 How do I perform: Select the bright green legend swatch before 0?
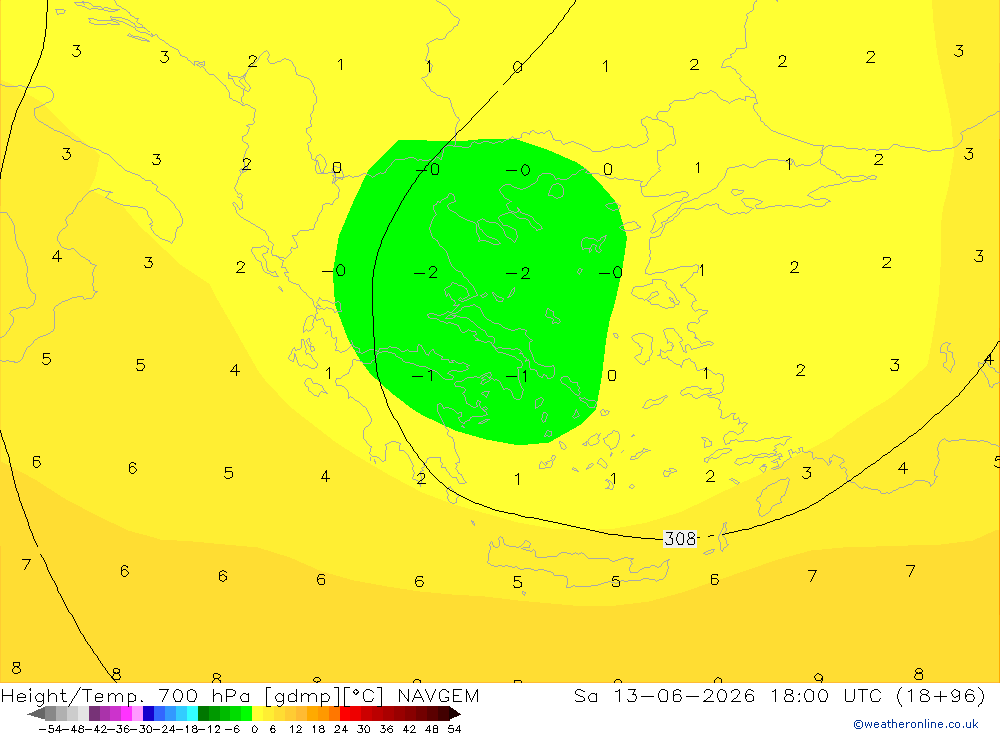246,713
